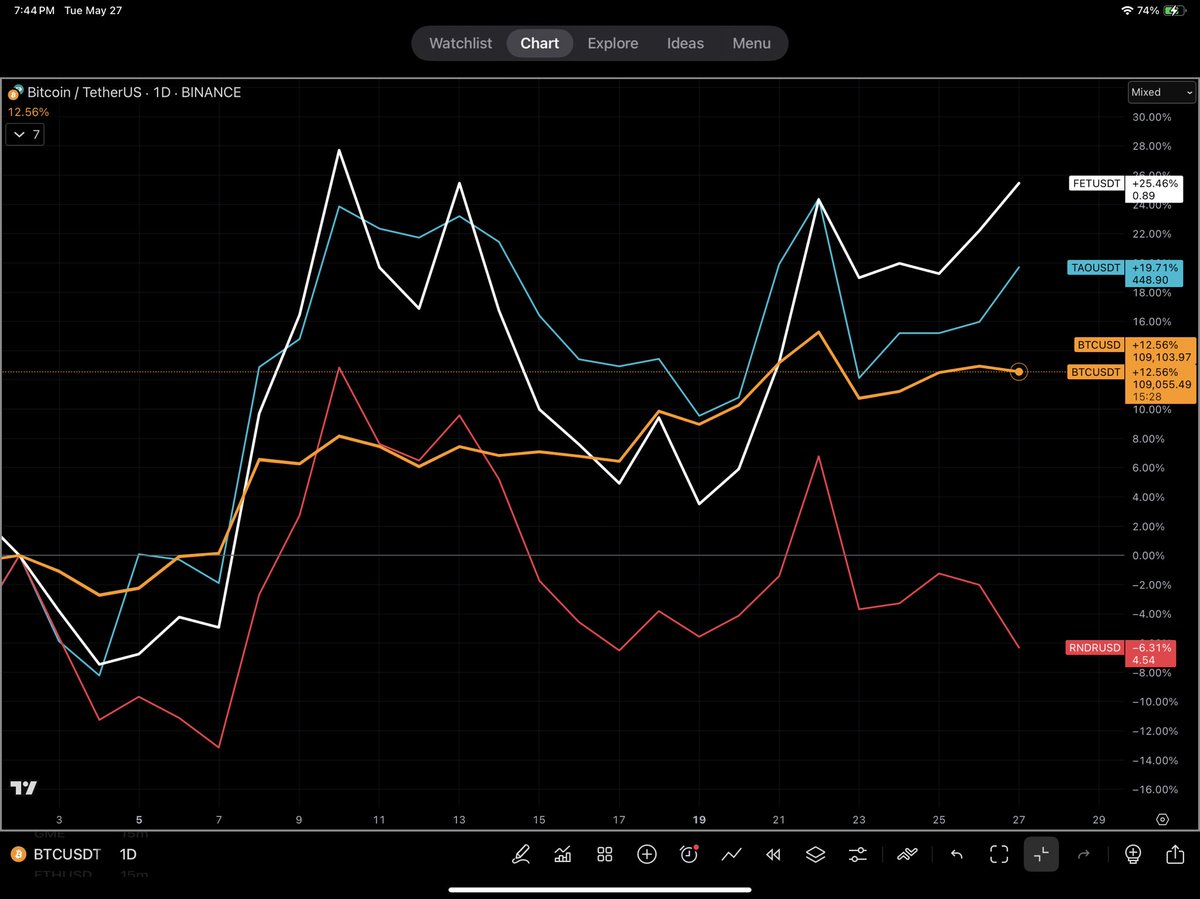The height and width of the screenshot is (899, 1200).
Task: Open chart type selector icon
Action: [563, 854]
